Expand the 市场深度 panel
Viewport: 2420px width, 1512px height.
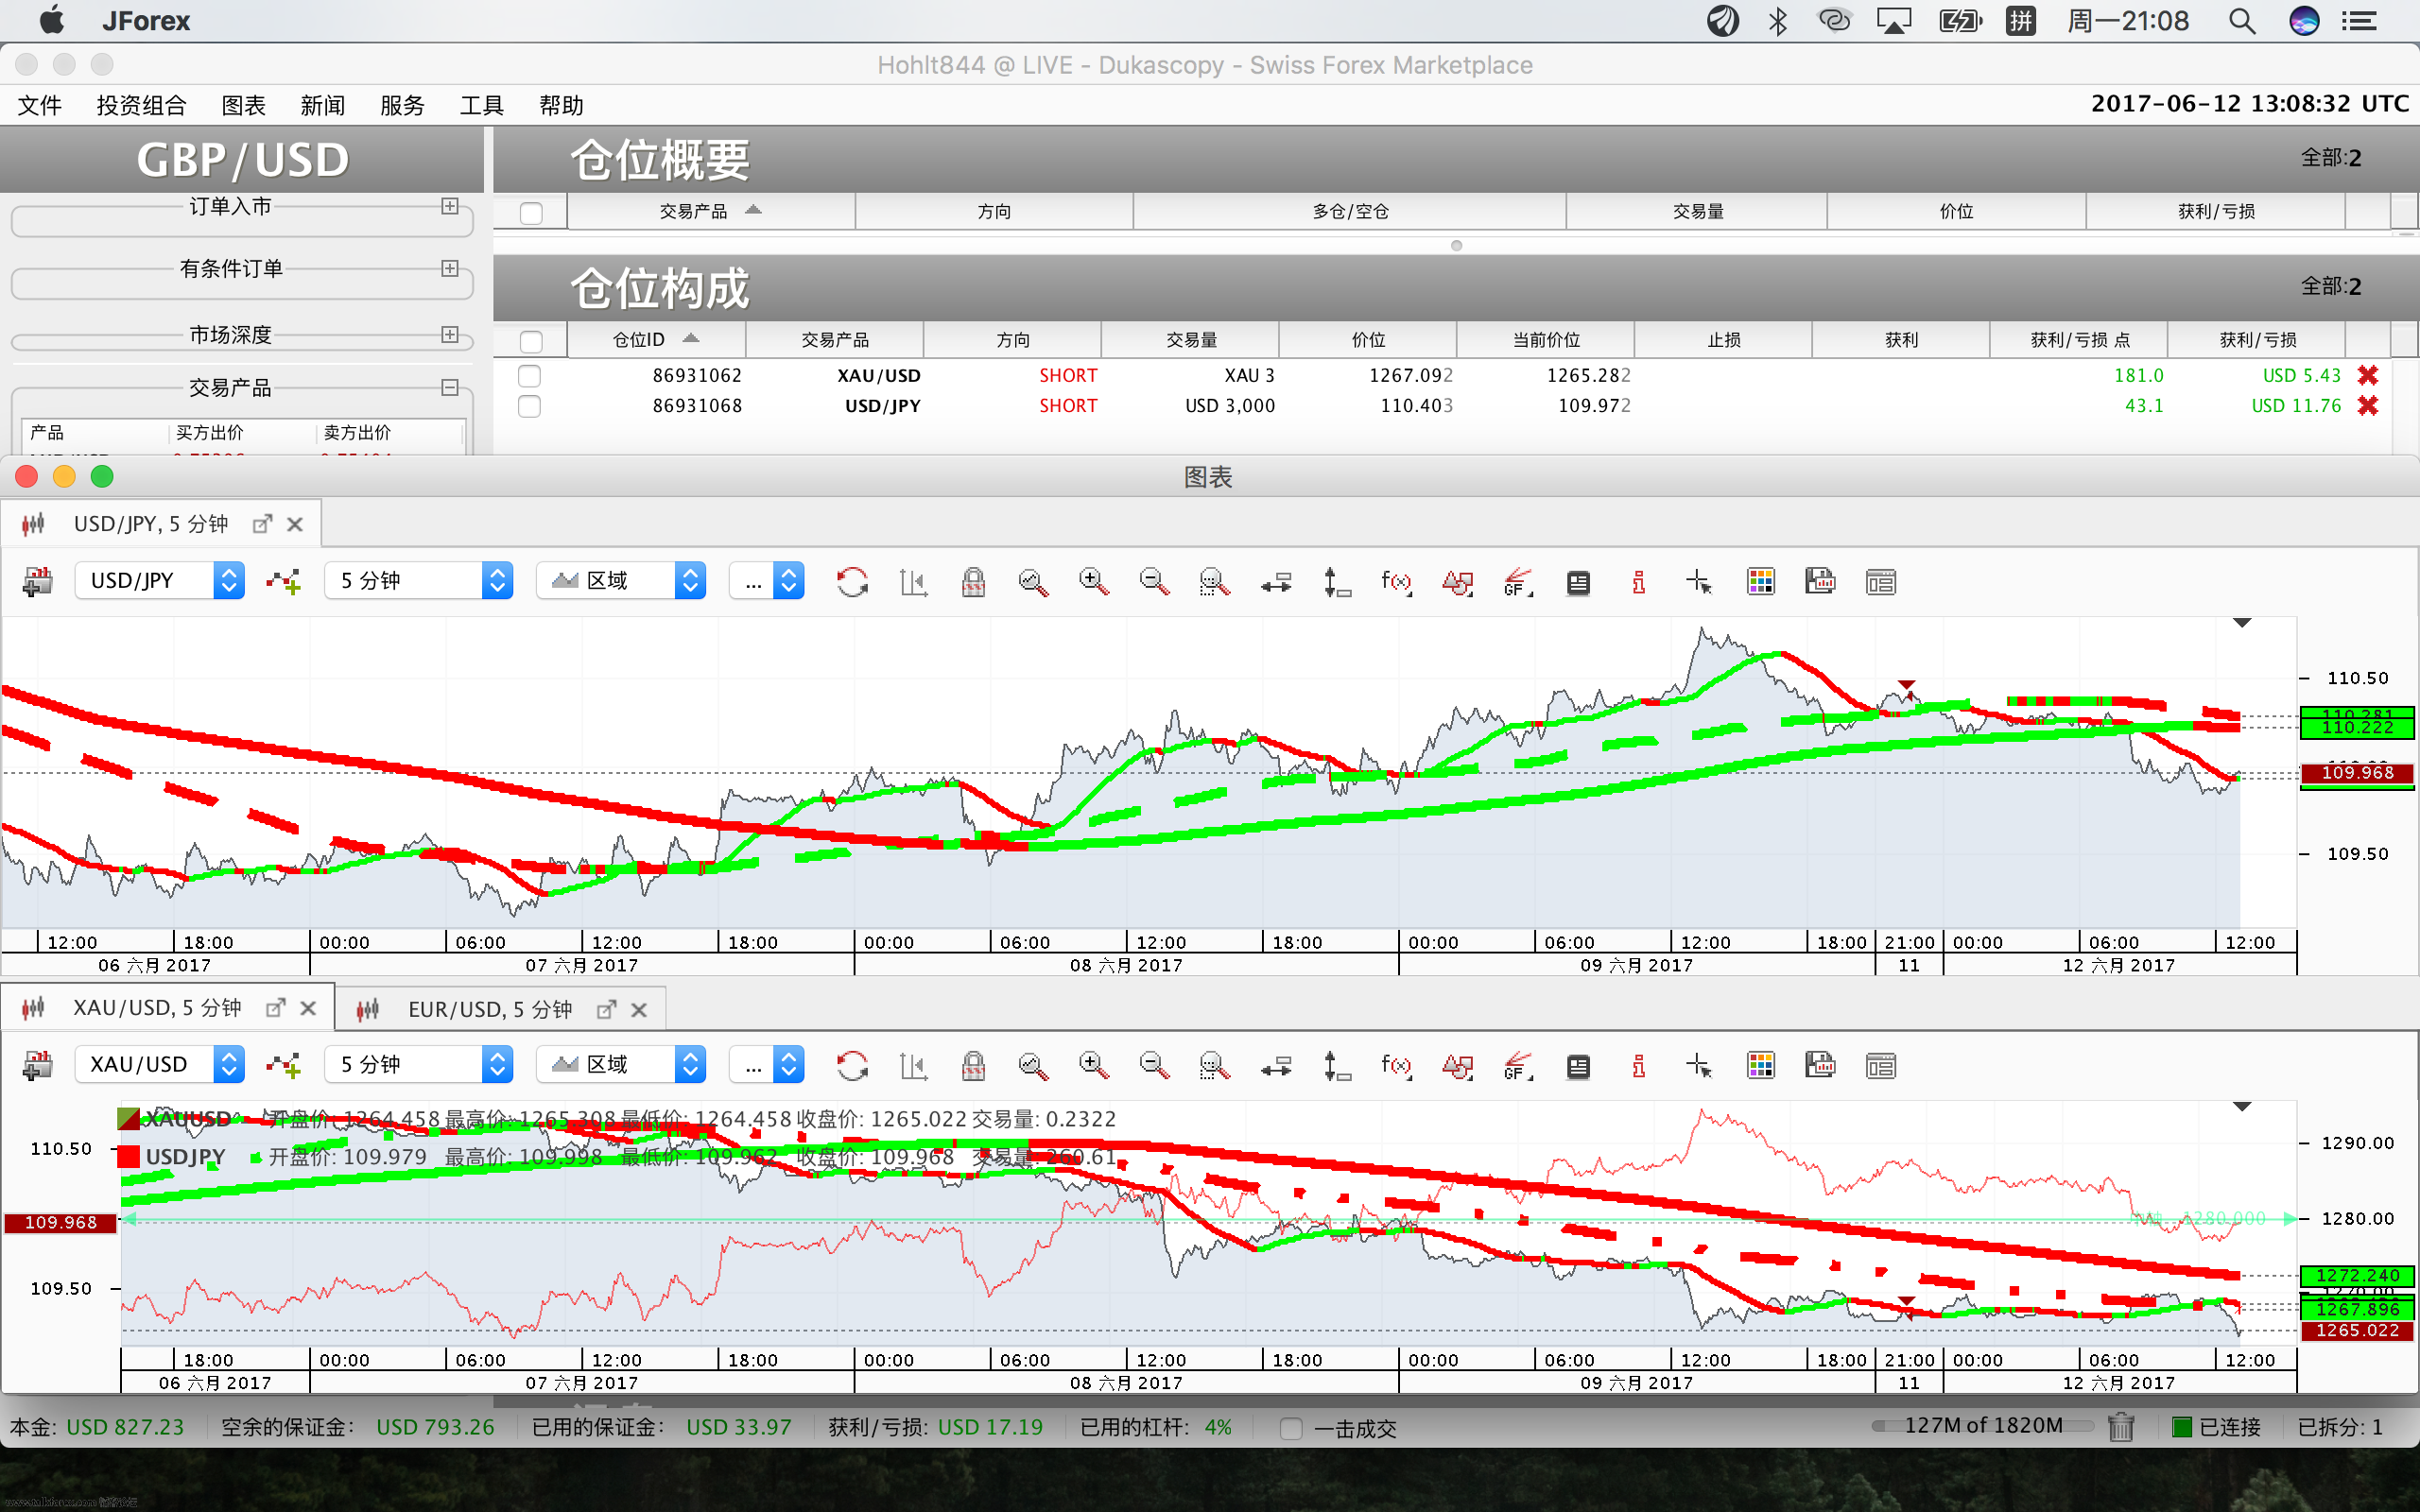point(450,334)
